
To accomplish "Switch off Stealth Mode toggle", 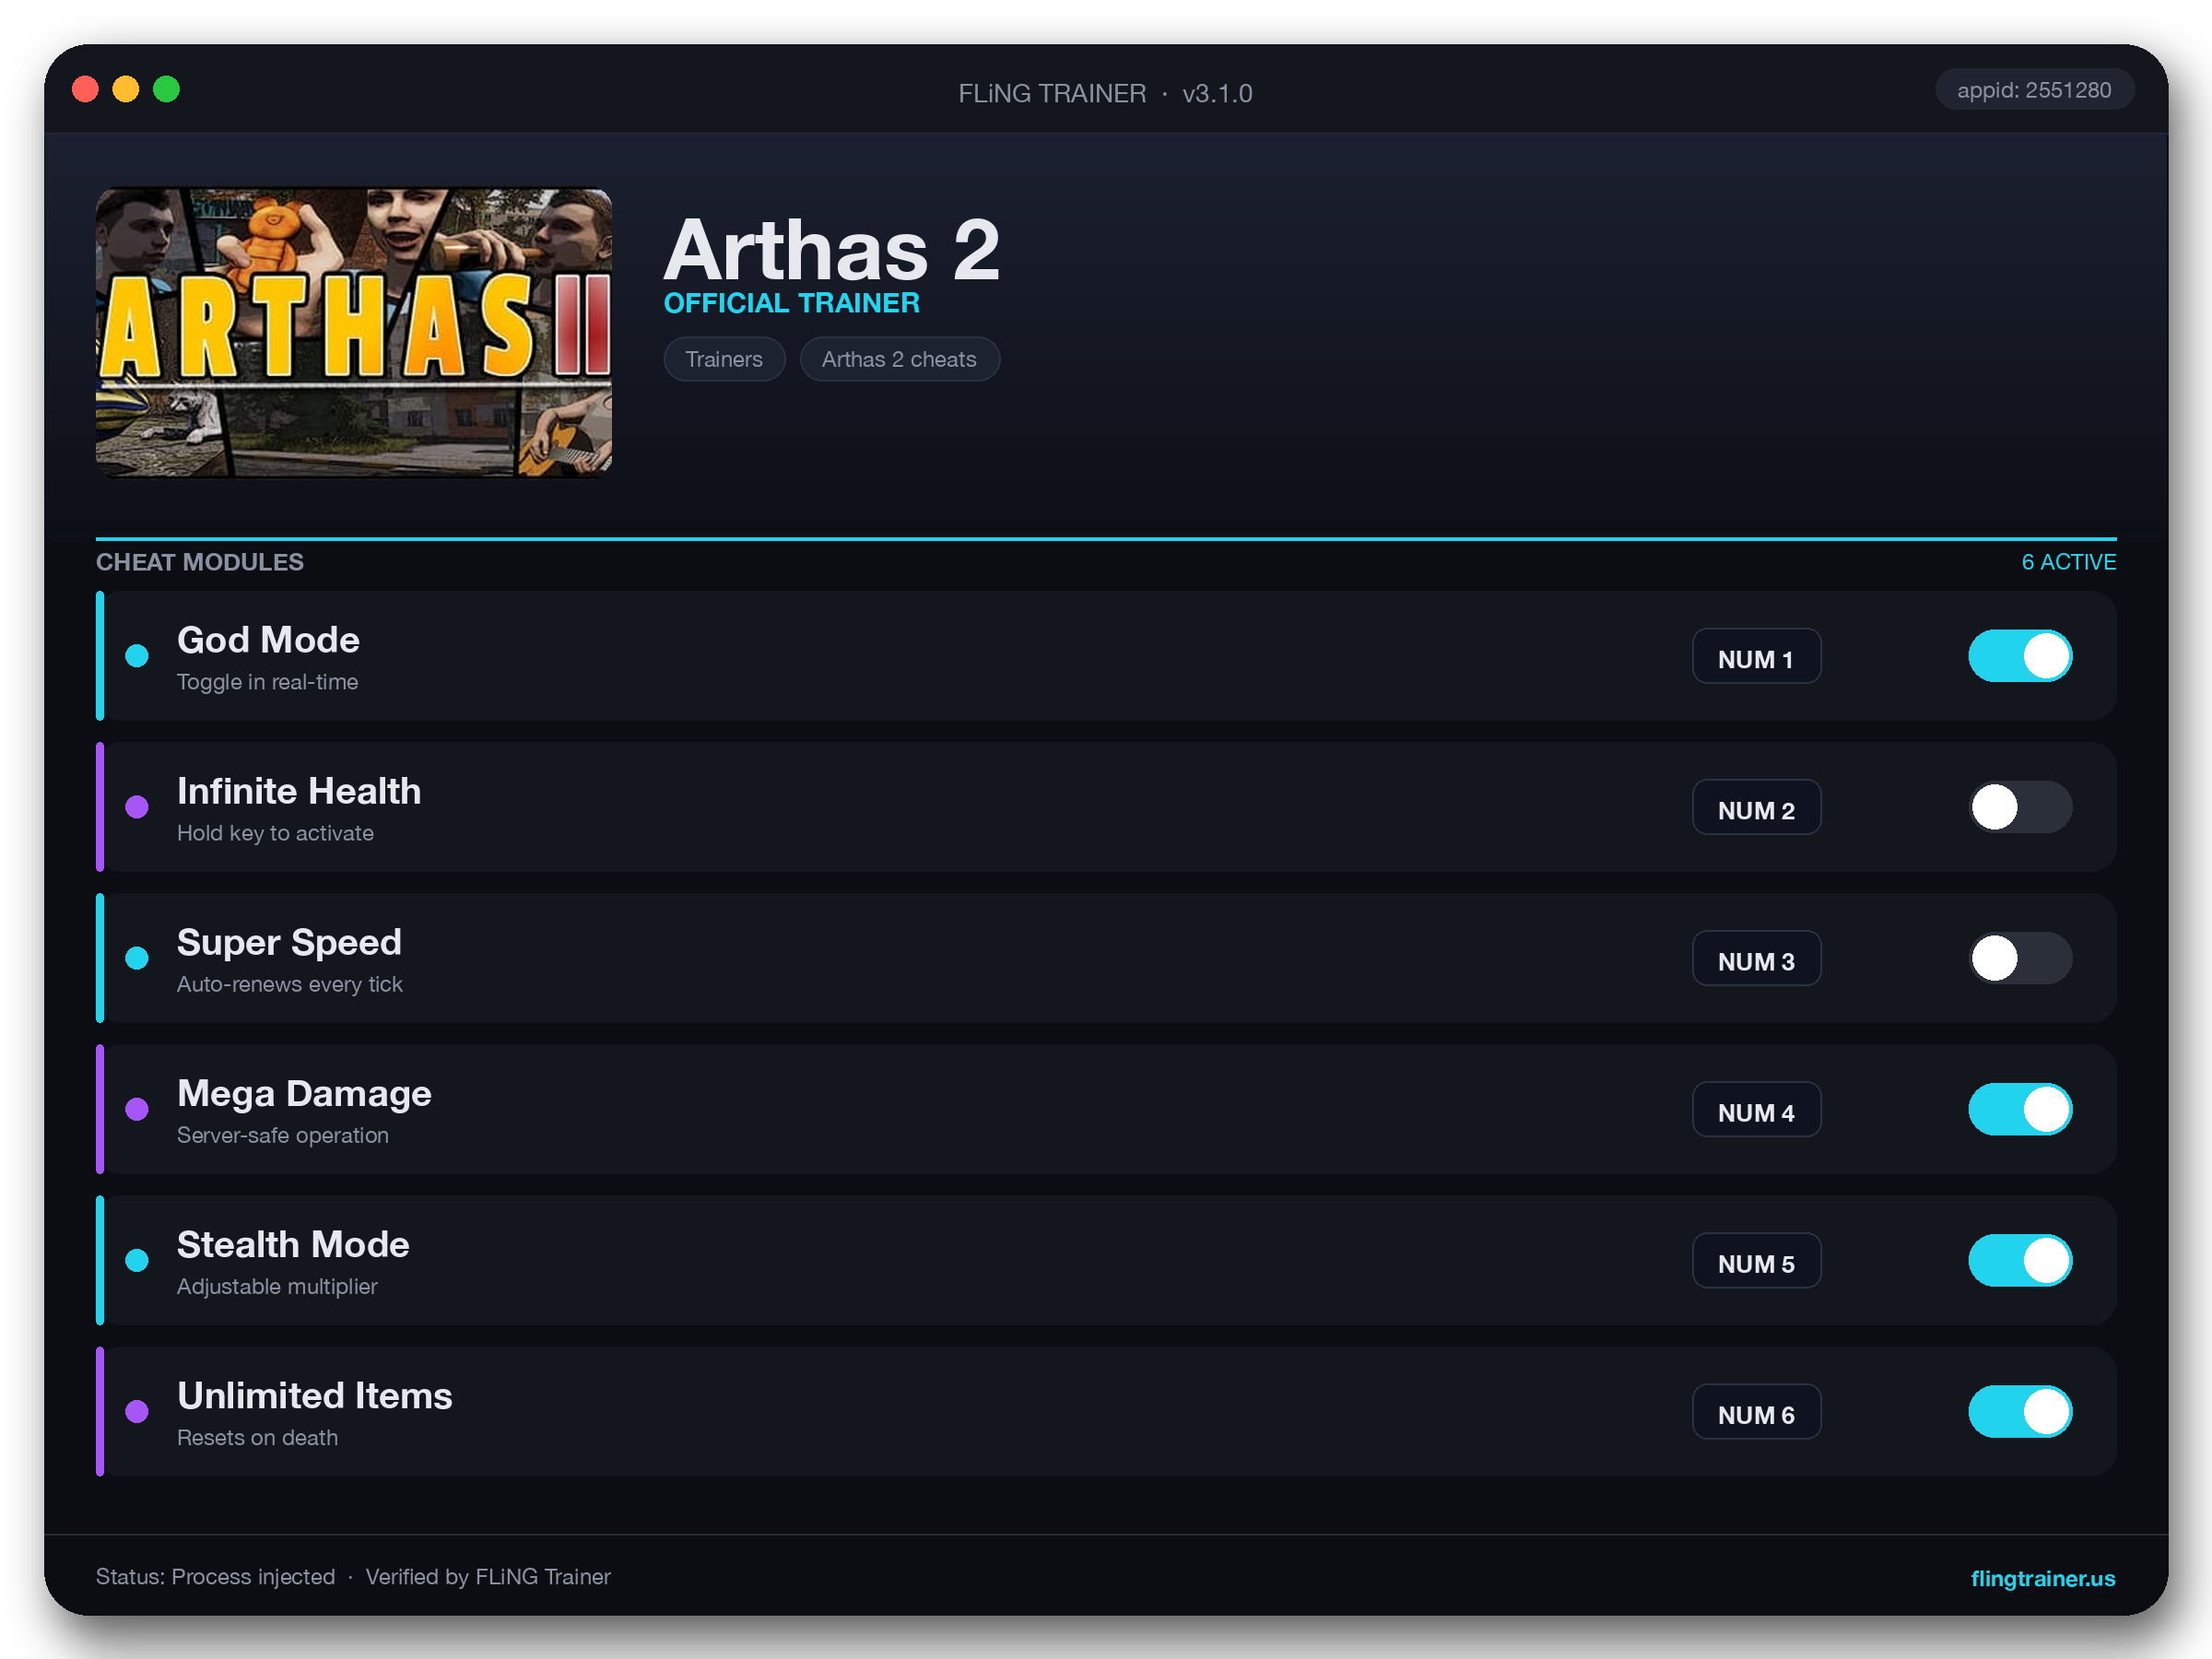I will 2020,1260.
